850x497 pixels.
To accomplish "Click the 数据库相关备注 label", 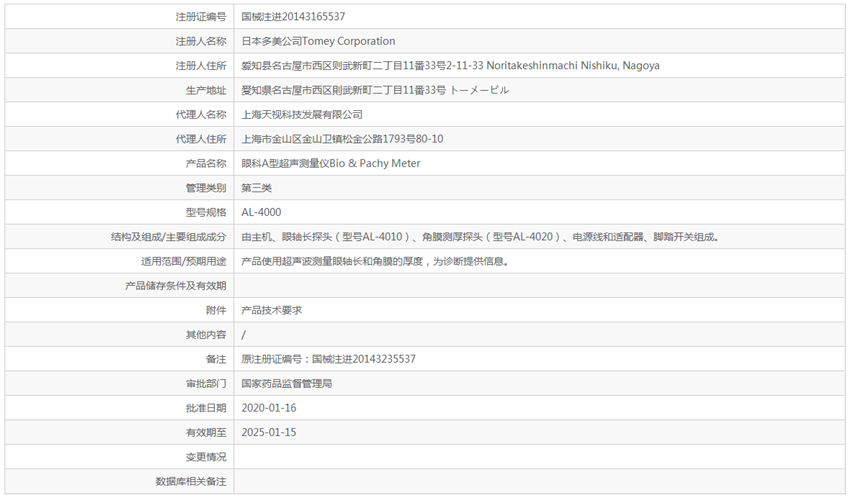I will pyautogui.click(x=191, y=481).
